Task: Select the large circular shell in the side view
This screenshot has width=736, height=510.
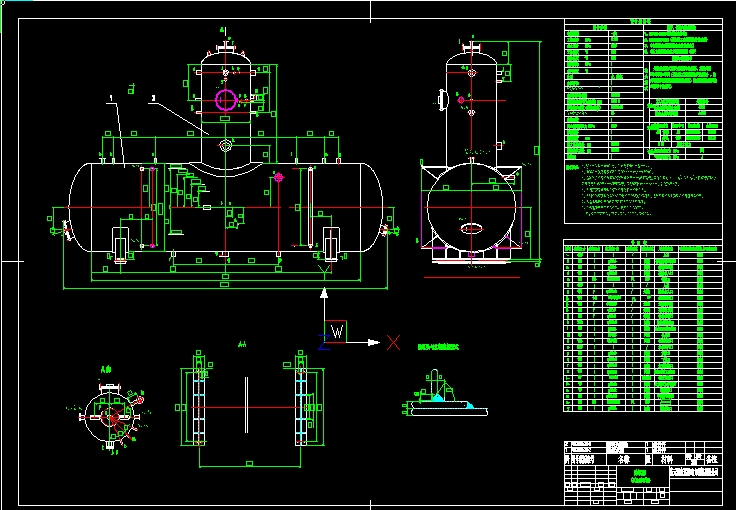Action: (472, 207)
